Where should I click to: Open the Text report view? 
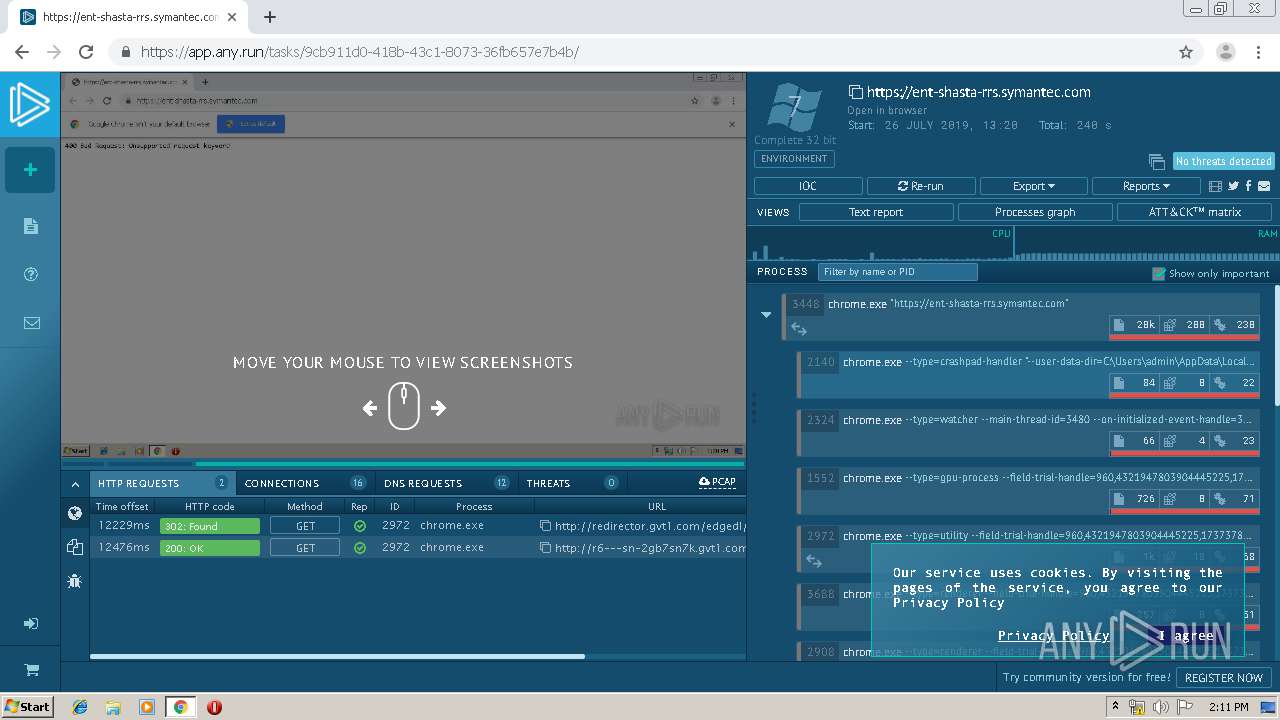(876, 212)
